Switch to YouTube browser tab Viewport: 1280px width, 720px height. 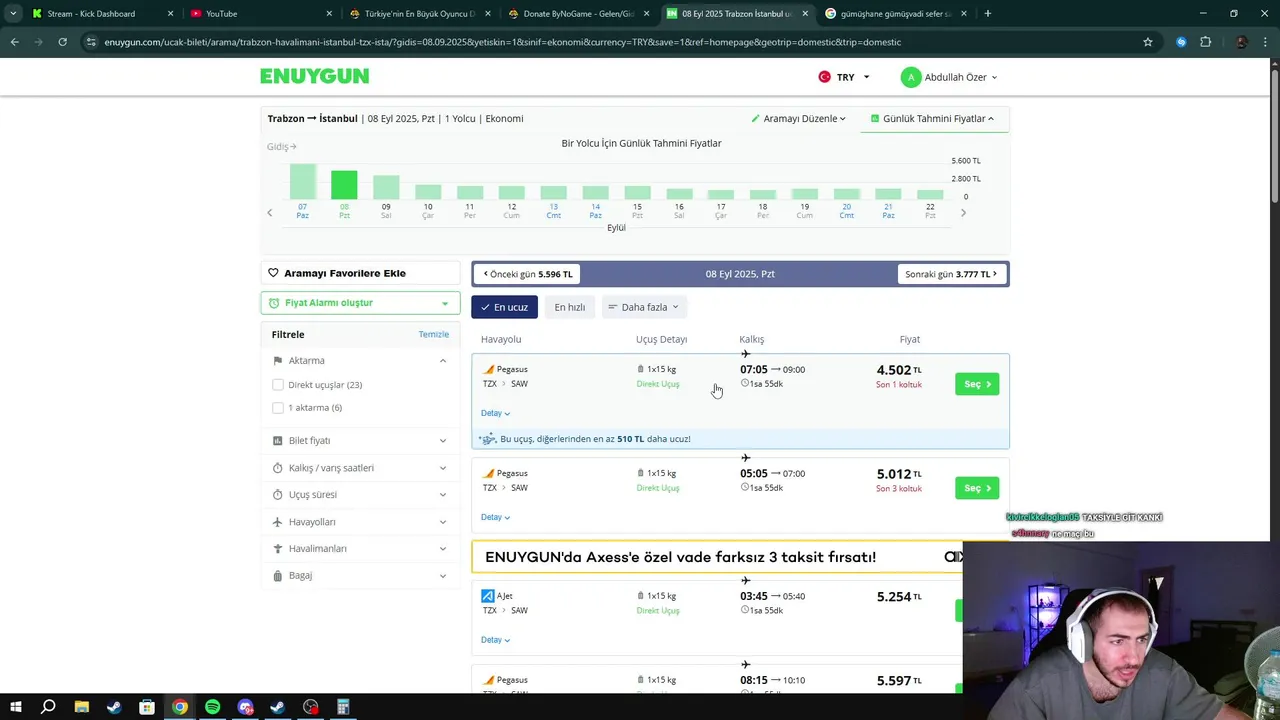pyautogui.click(x=260, y=14)
